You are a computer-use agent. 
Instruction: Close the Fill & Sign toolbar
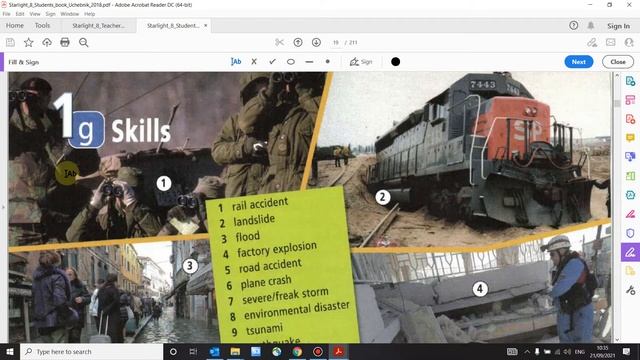pyautogui.click(x=618, y=62)
